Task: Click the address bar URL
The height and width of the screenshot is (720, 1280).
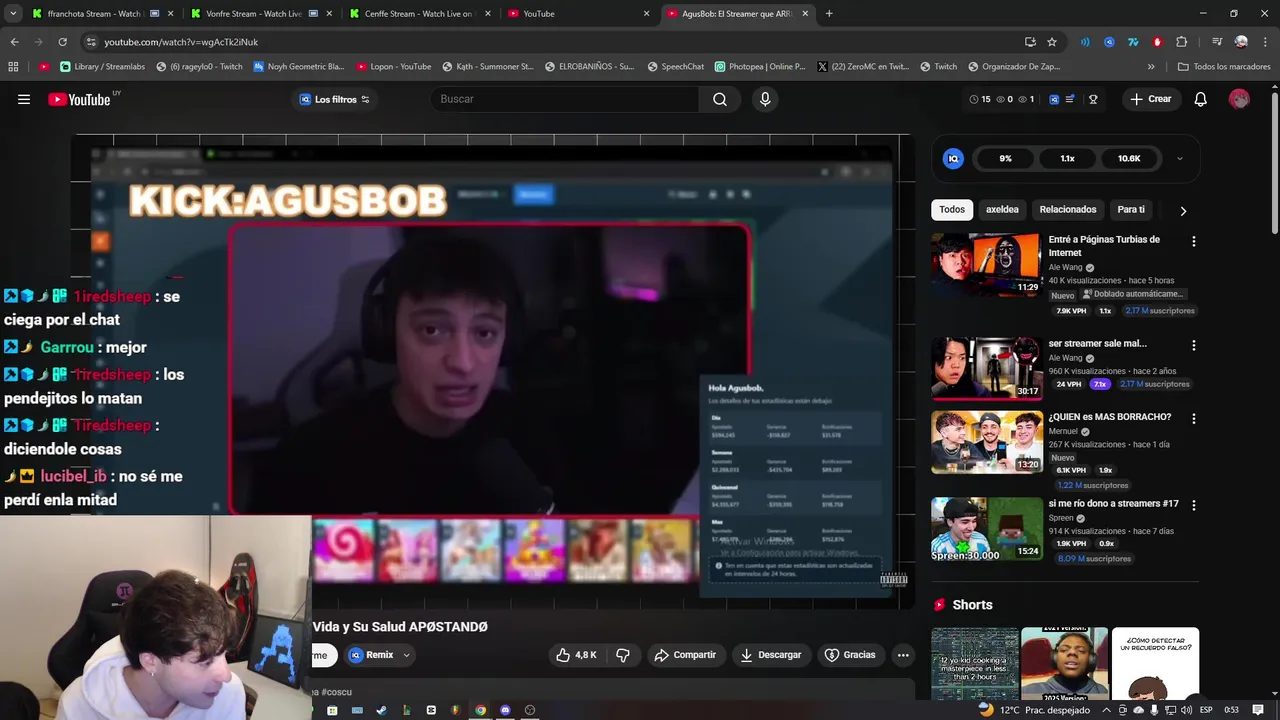Action: pyautogui.click(x=181, y=42)
